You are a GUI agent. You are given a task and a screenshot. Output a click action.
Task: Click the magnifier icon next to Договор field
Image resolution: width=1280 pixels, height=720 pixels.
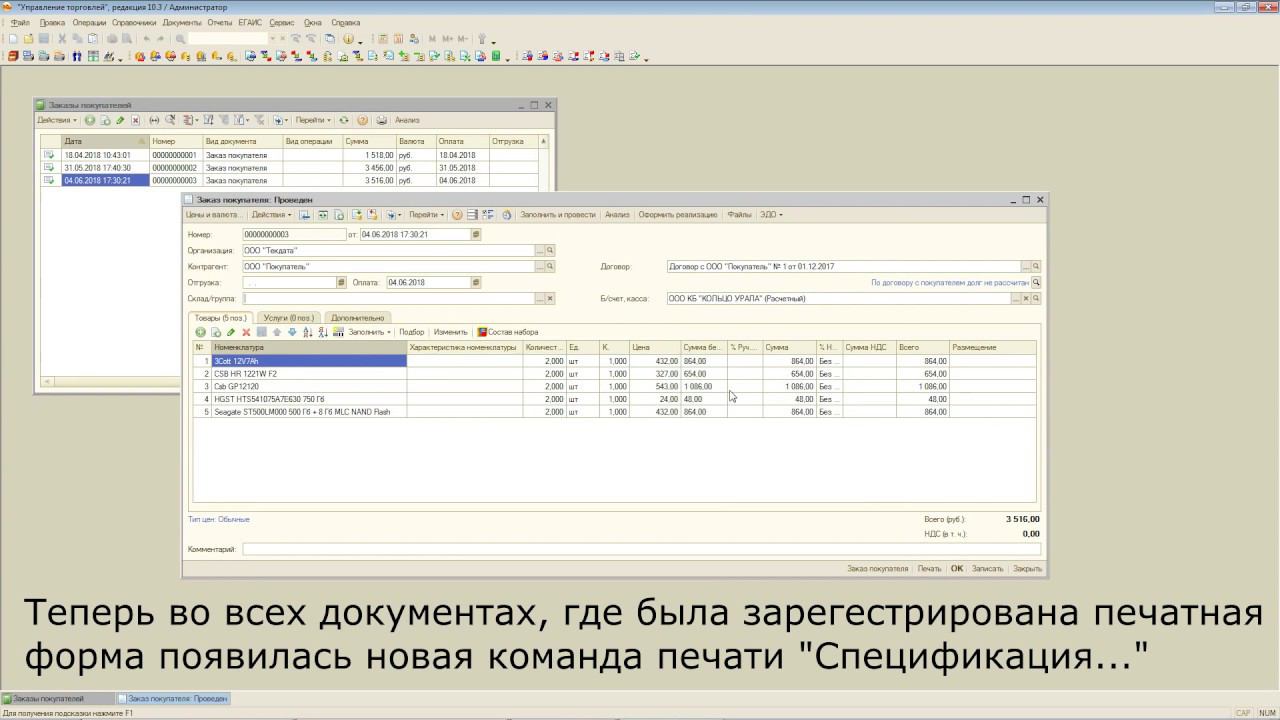click(x=1036, y=267)
